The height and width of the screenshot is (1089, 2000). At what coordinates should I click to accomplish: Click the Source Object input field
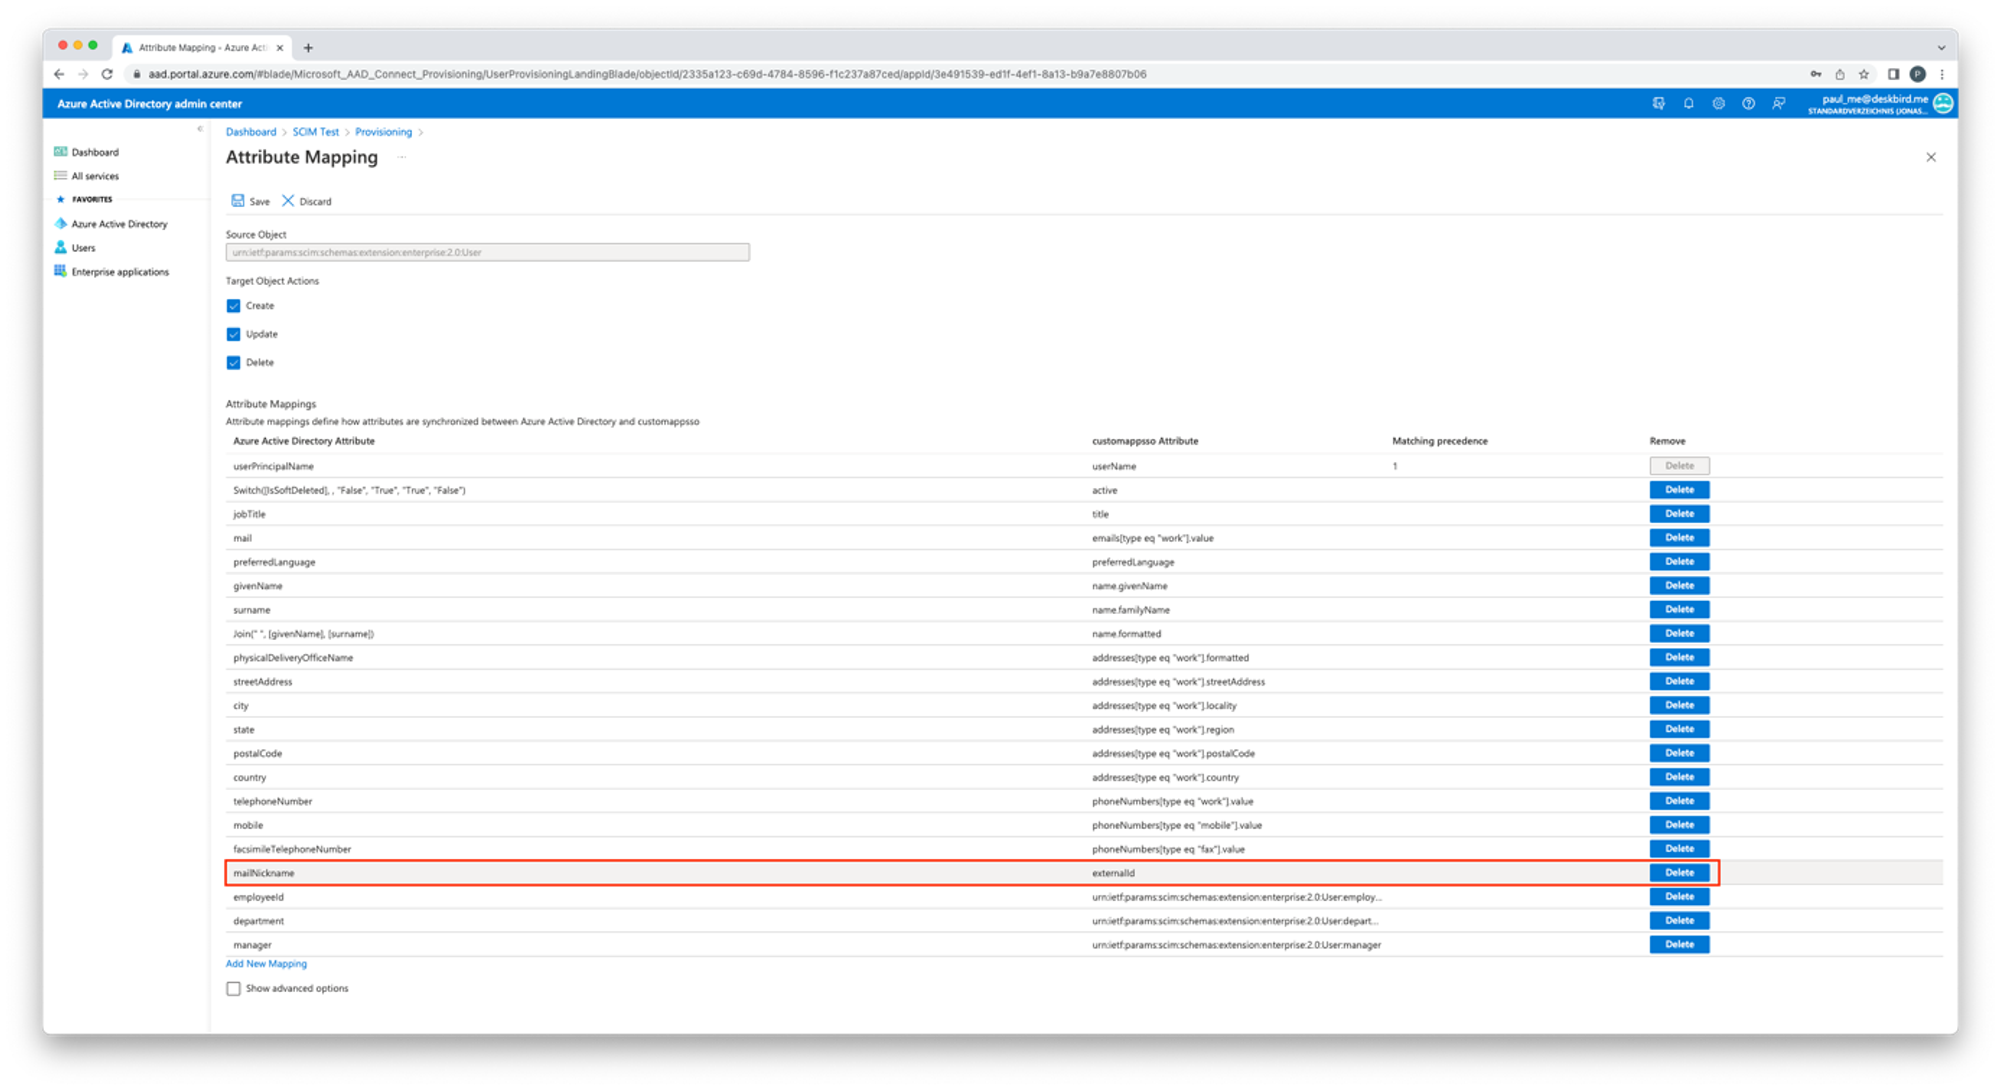[487, 252]
